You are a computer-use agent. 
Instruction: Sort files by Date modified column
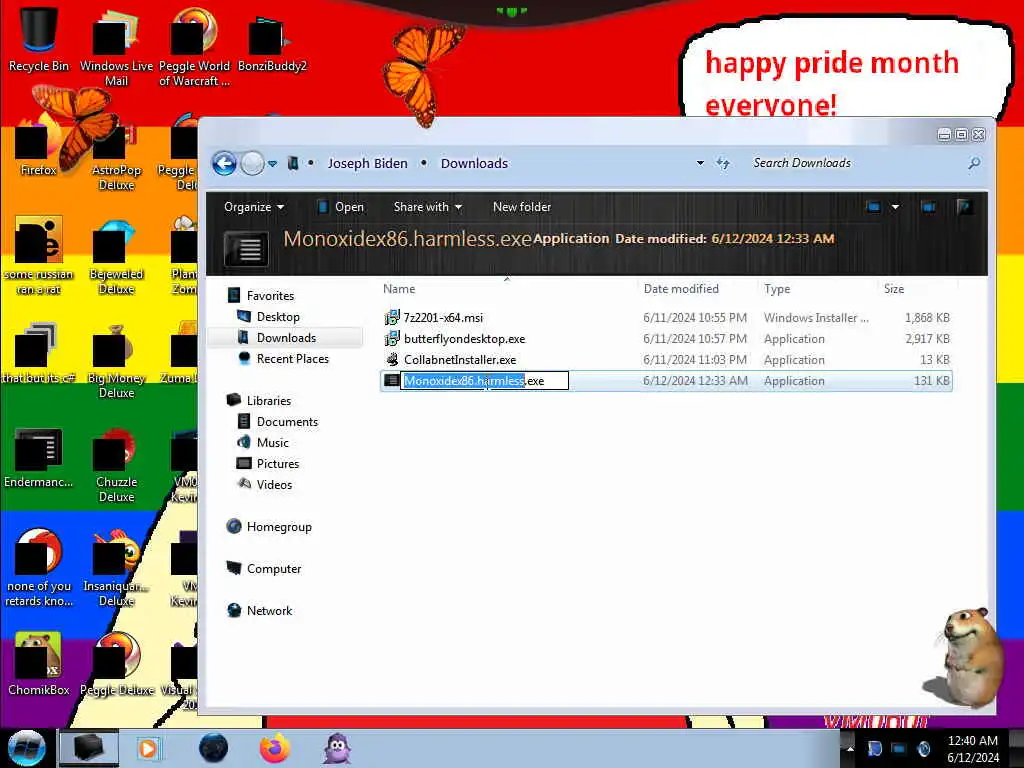(681, 289)
